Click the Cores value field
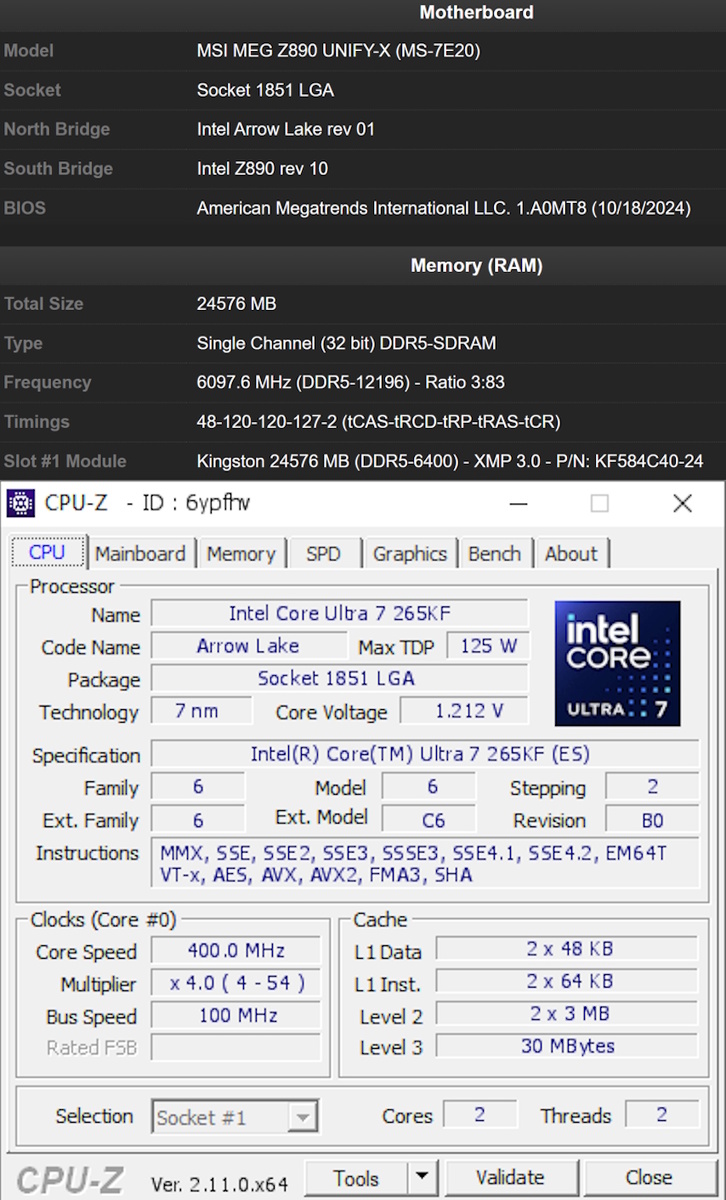The height and width of the screenshot is (1200, 726). pyautogui.click(x=480, y=1115)
